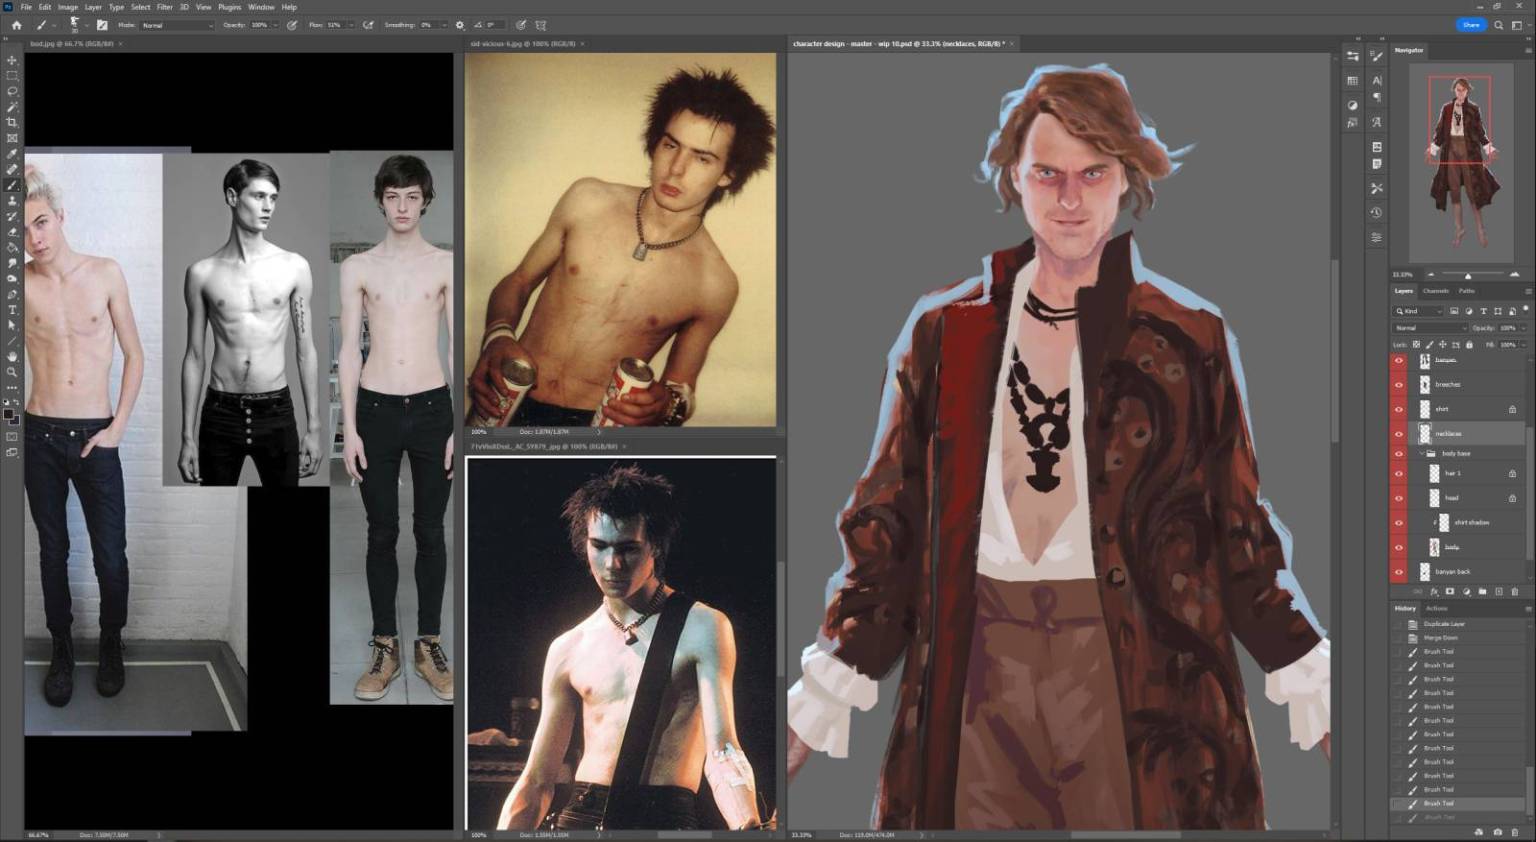1536x842 pixels.
Task: Click the foreground color swatch
Action: [8, 413]
